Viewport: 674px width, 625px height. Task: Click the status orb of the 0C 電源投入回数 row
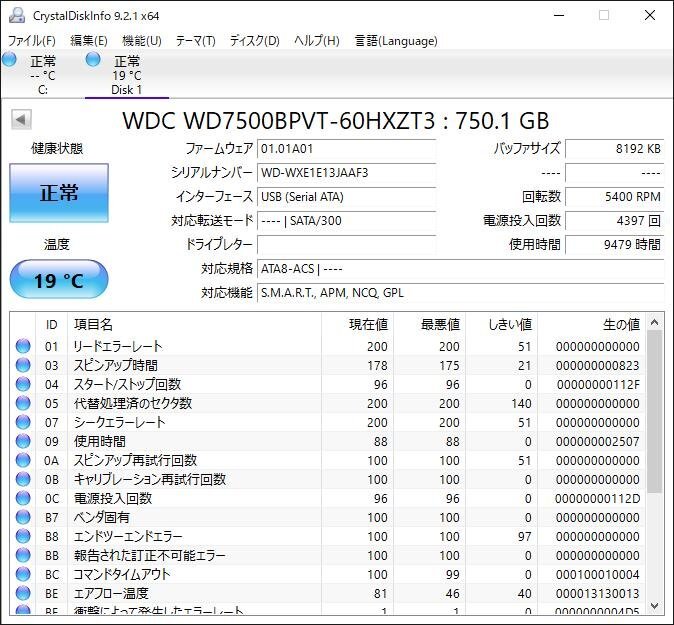(23, 498)
